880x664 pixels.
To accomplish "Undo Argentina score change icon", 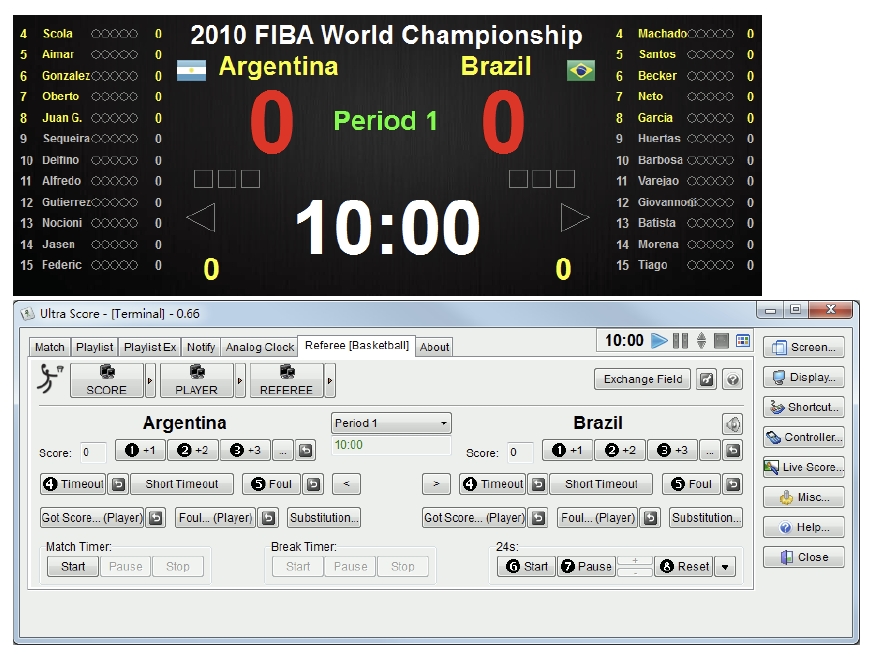I will [305, 450].
